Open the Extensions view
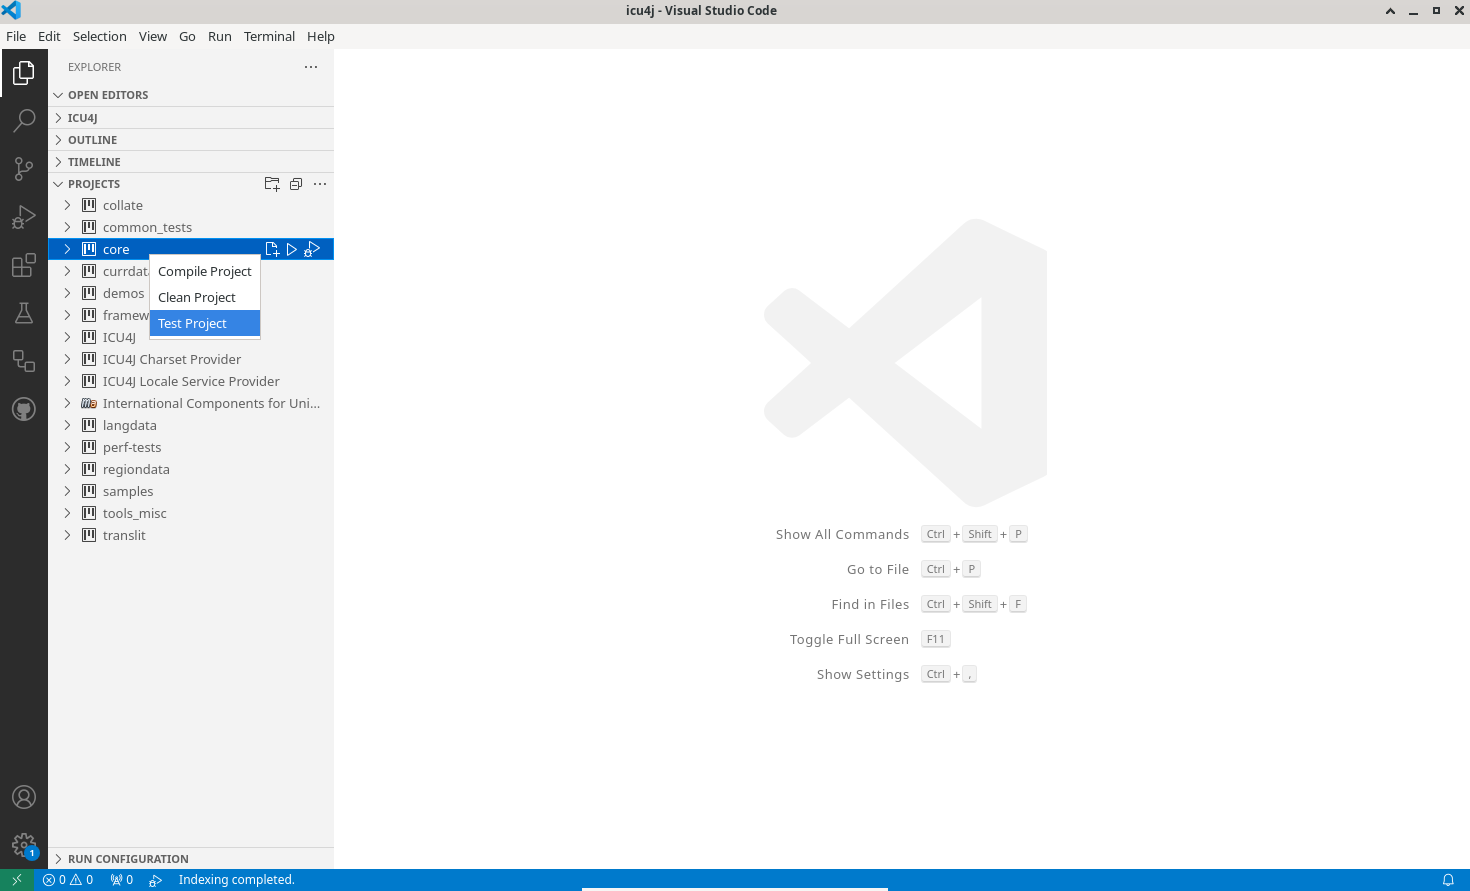Image resolution: width=1470 pixels, height=891 pixels. pyautogui.click(x=24, y=265)
